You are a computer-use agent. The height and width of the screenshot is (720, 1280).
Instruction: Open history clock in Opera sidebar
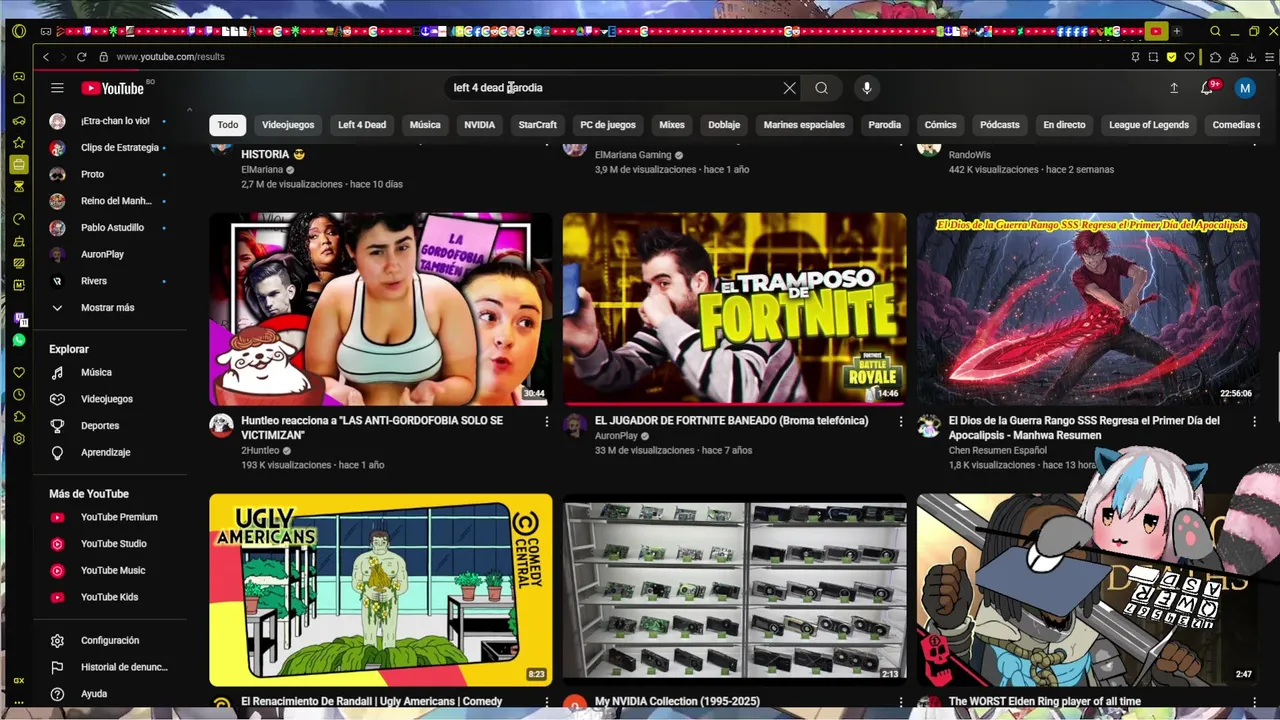pos(19,395)
